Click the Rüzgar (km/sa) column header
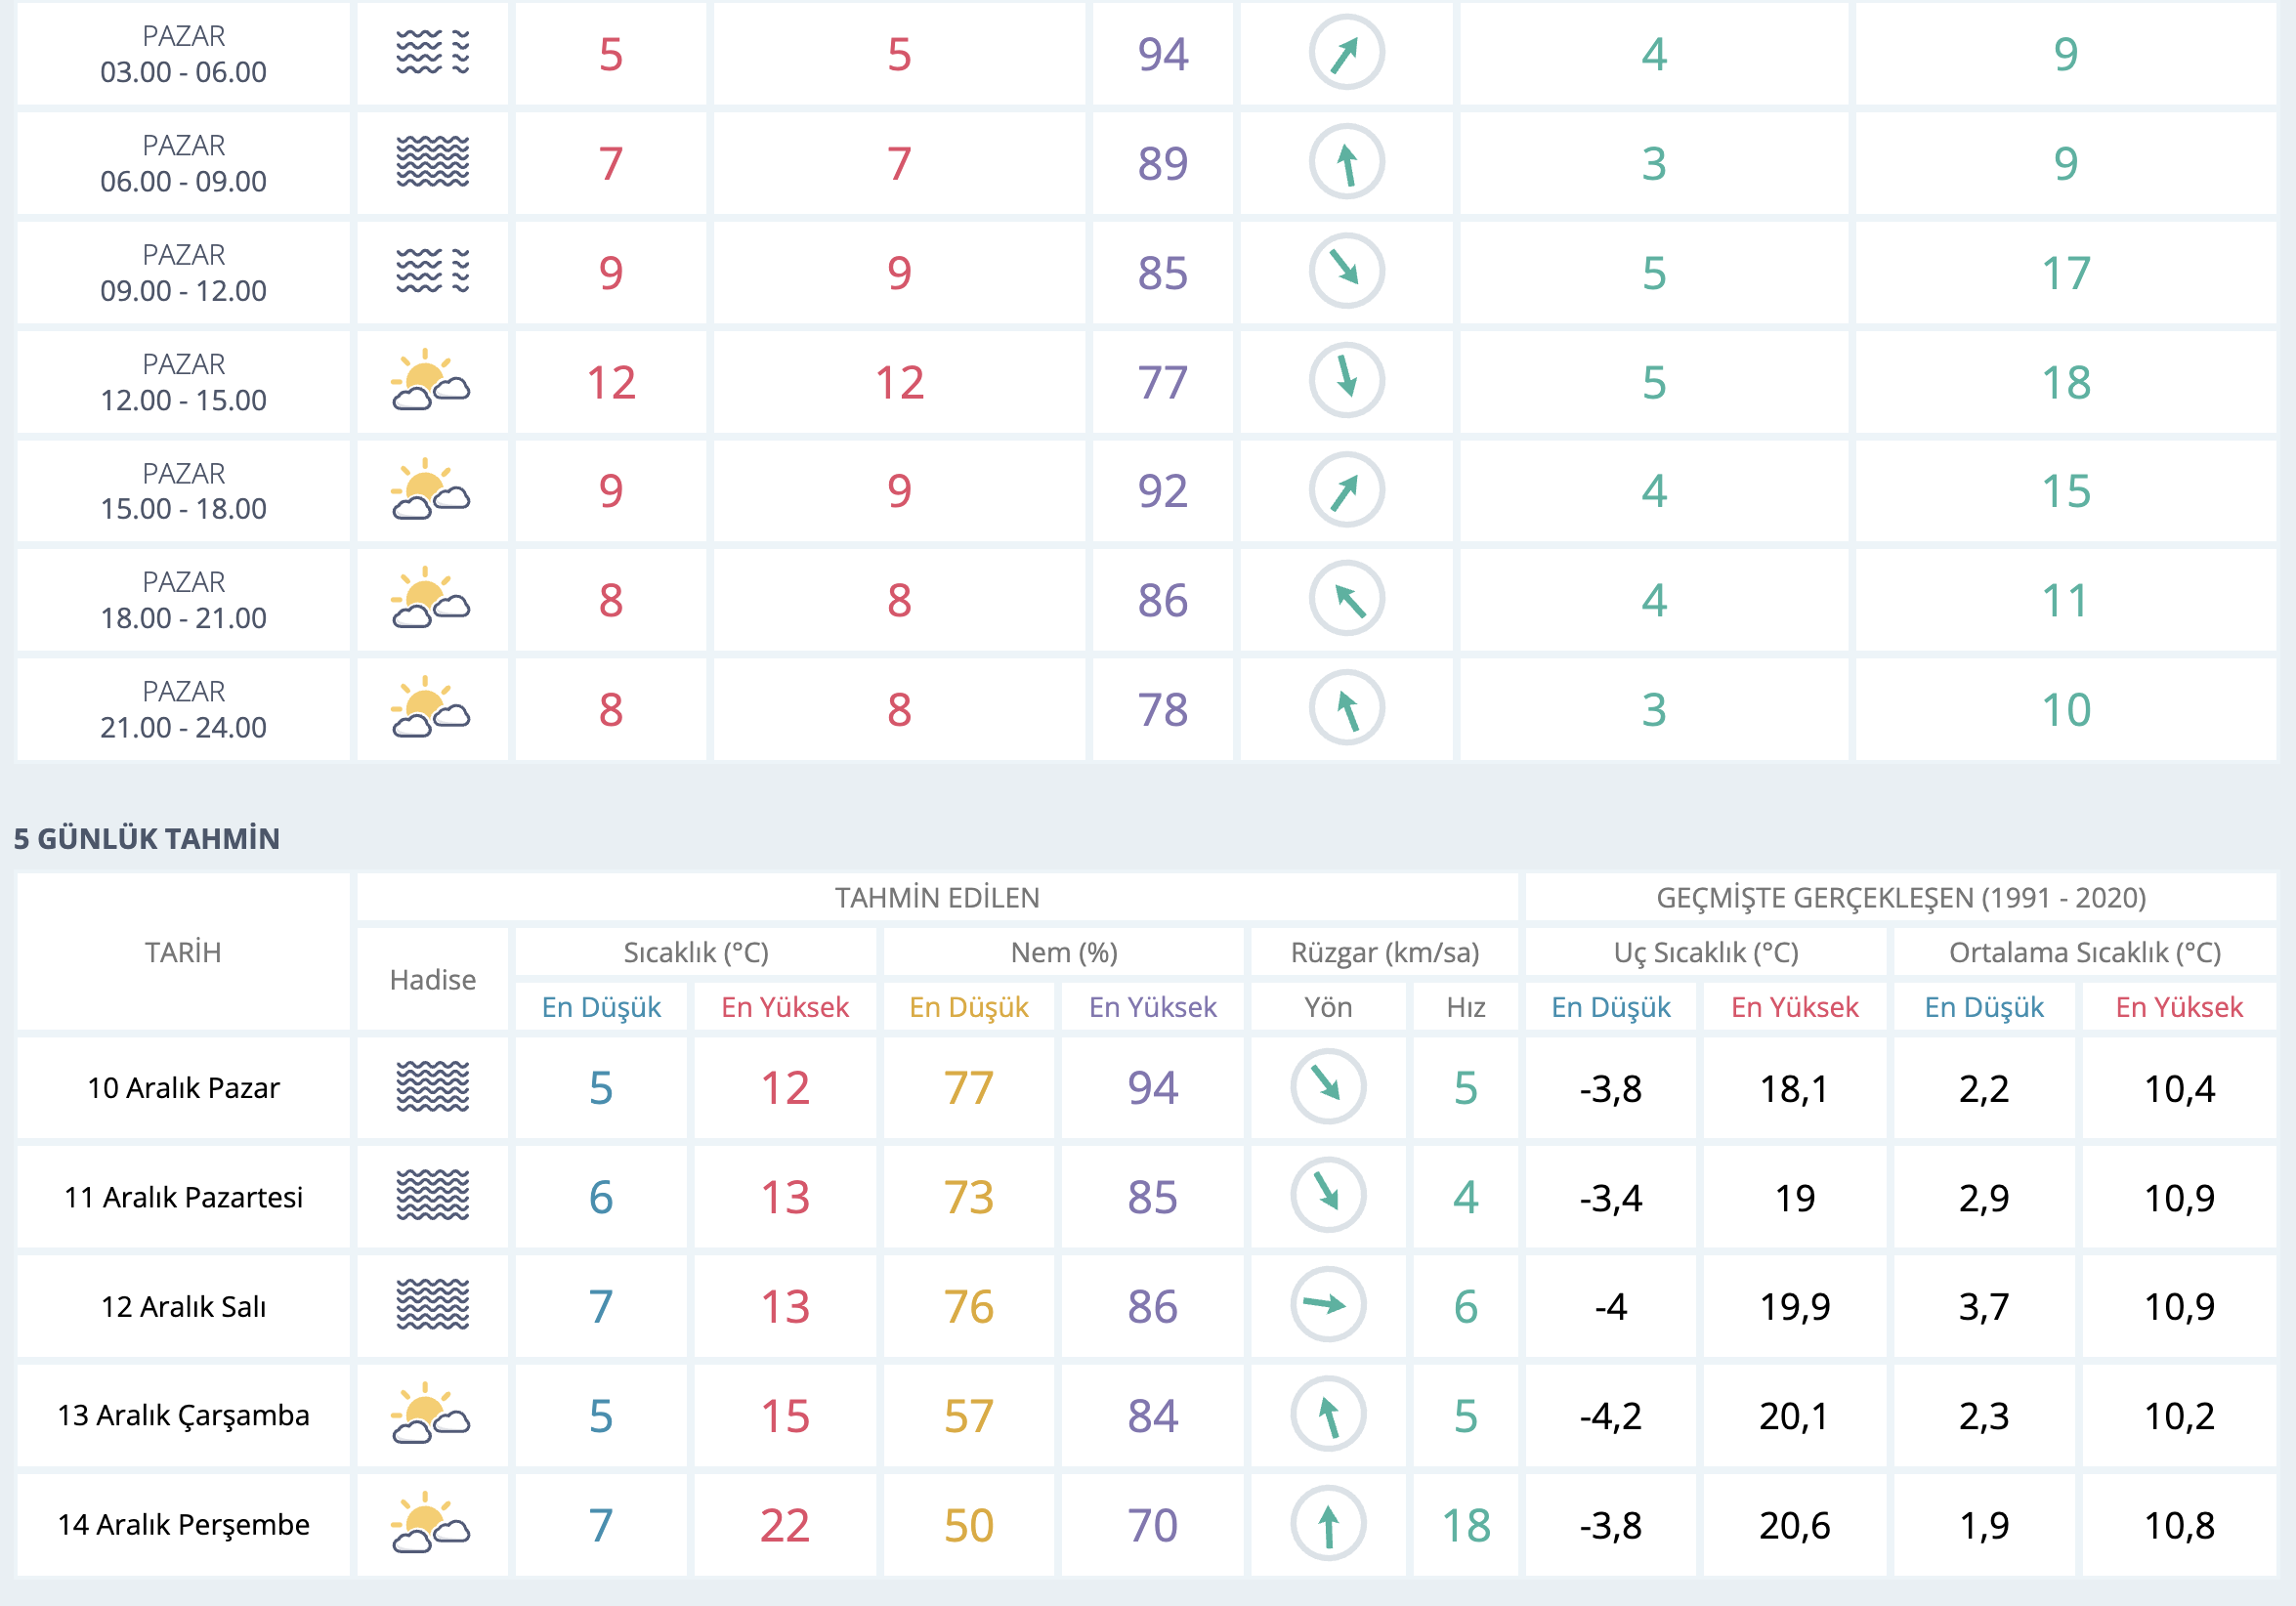This screenshot has width=2296, height=1606. pyautogui.click(x=1384, y=952)
